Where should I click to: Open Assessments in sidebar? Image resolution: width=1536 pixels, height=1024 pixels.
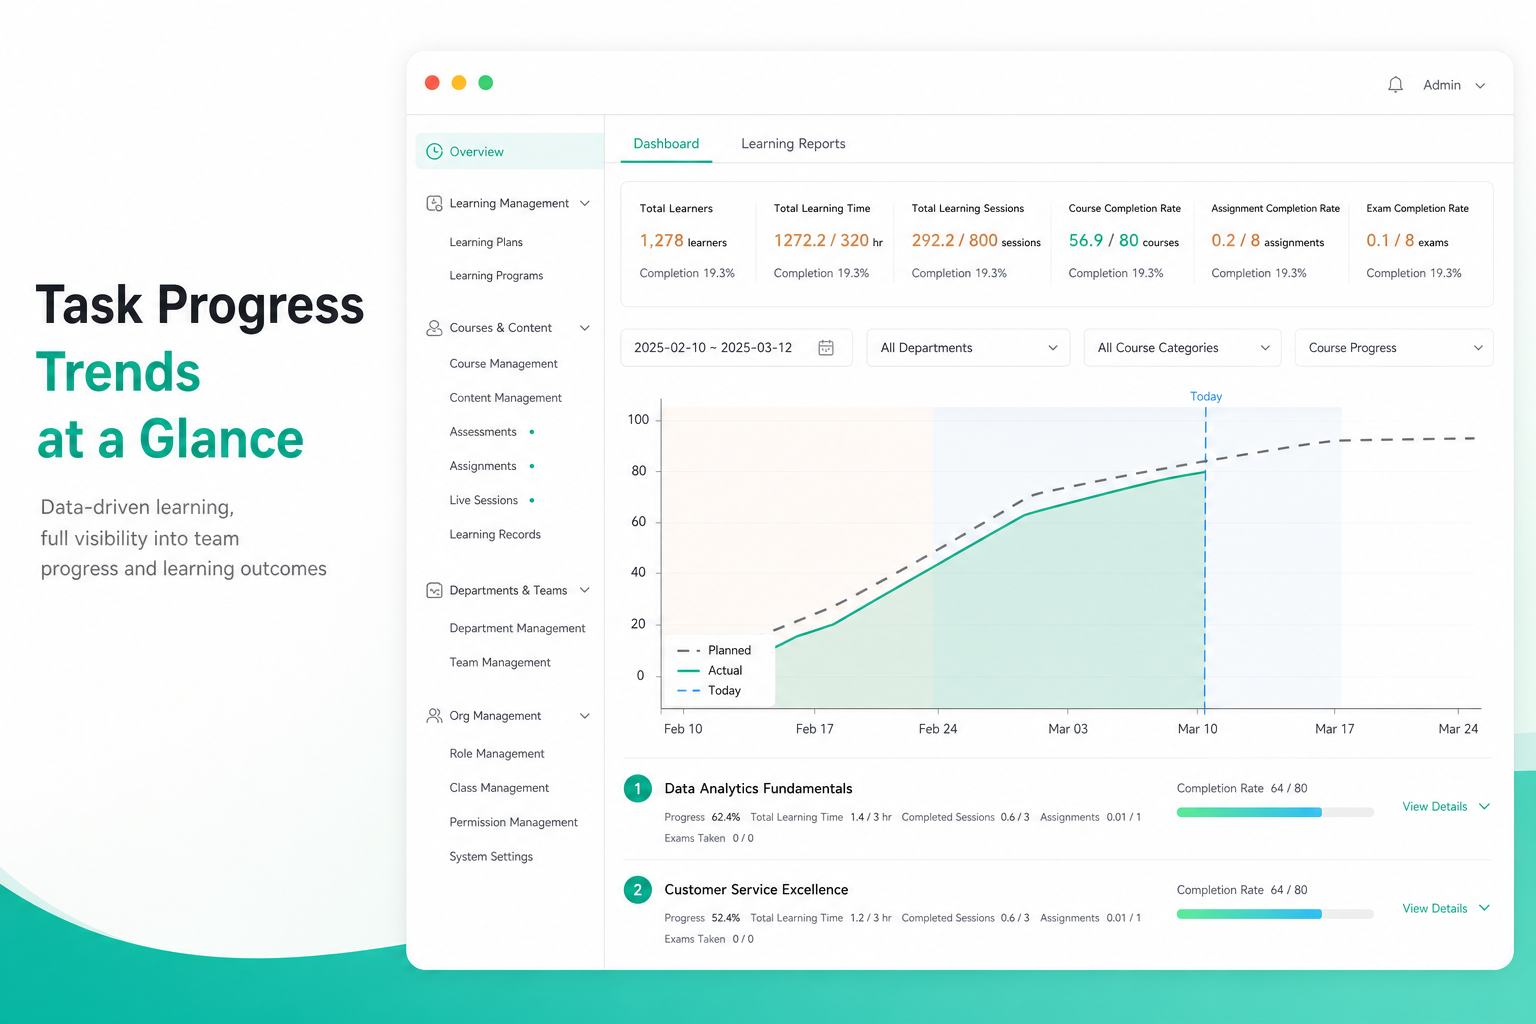tap(483, 432)
